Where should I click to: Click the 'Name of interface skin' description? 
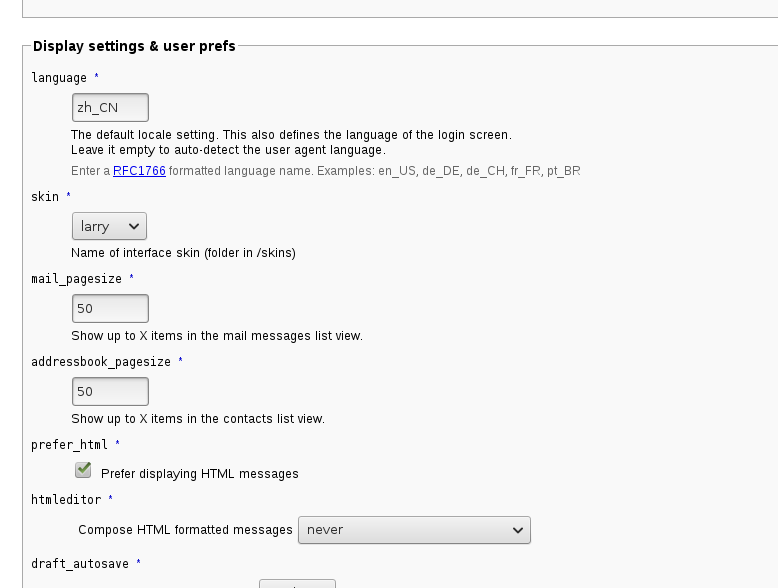pos(183,253)
